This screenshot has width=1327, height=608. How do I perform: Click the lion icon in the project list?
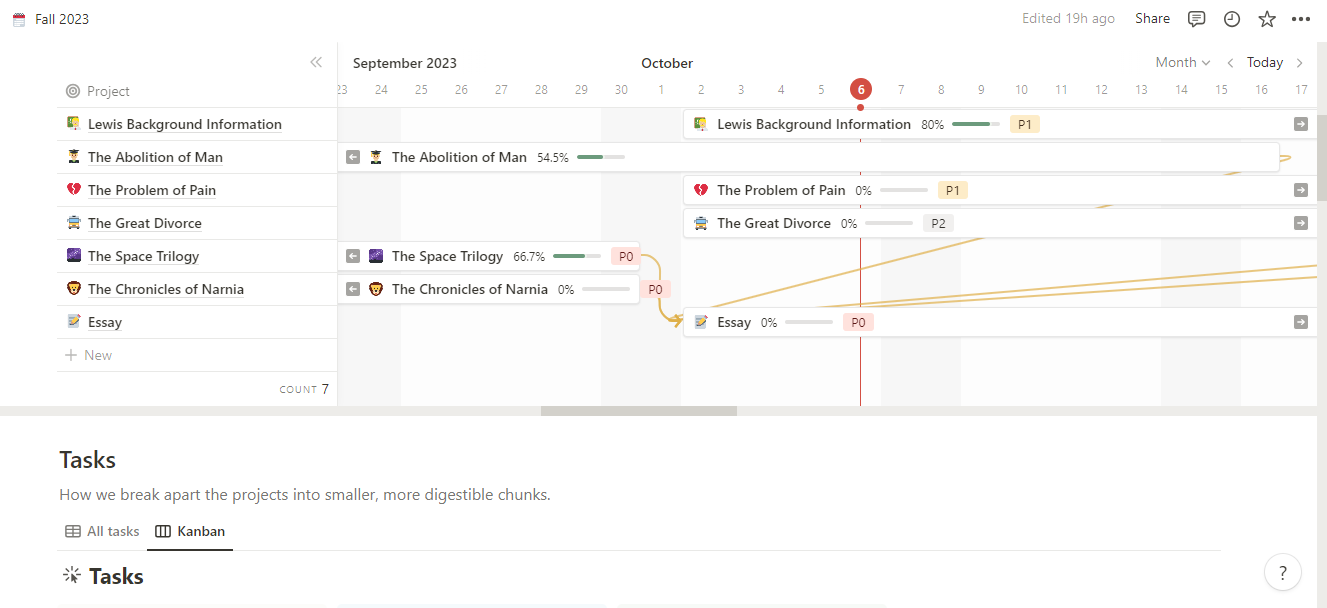tap(74, 289)
